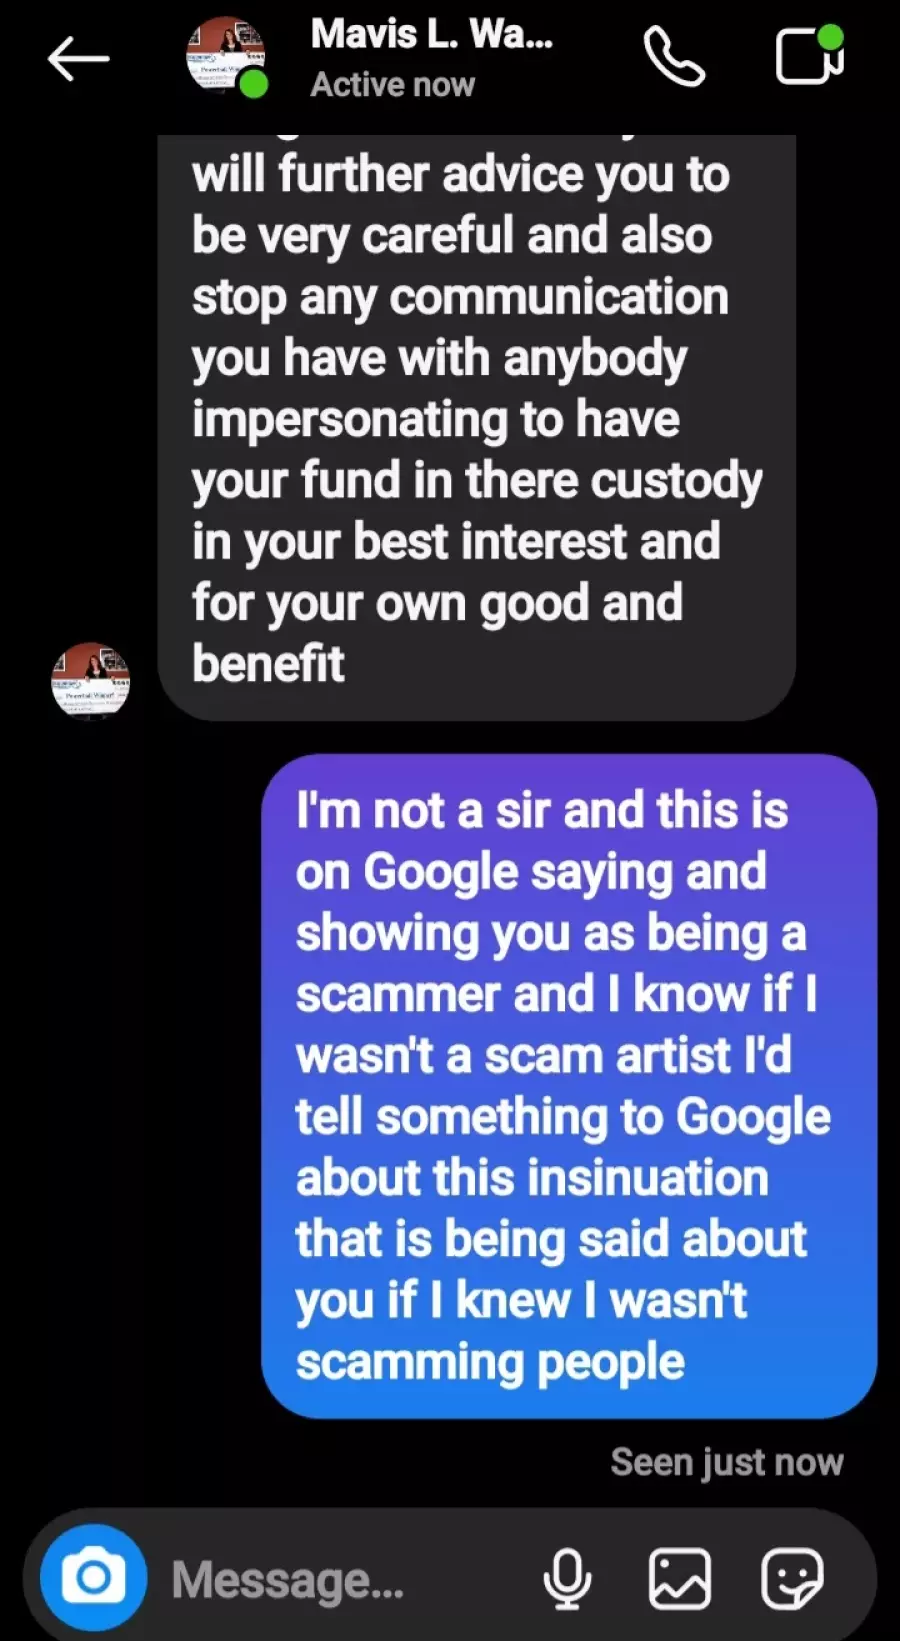The image size is (900, 1641).
Task: Open Mavis L. Wa... profile from header name
Action: pos(431,35)
